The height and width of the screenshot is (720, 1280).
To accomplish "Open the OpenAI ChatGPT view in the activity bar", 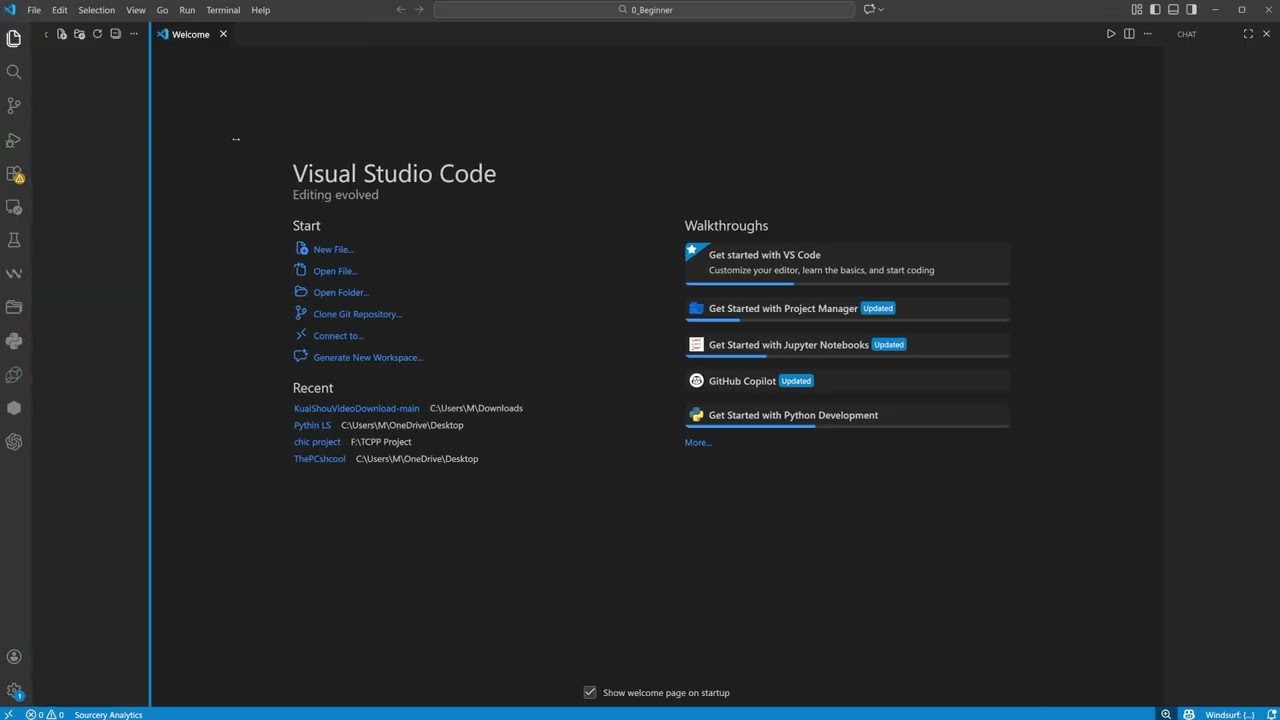I will (14, 442).
